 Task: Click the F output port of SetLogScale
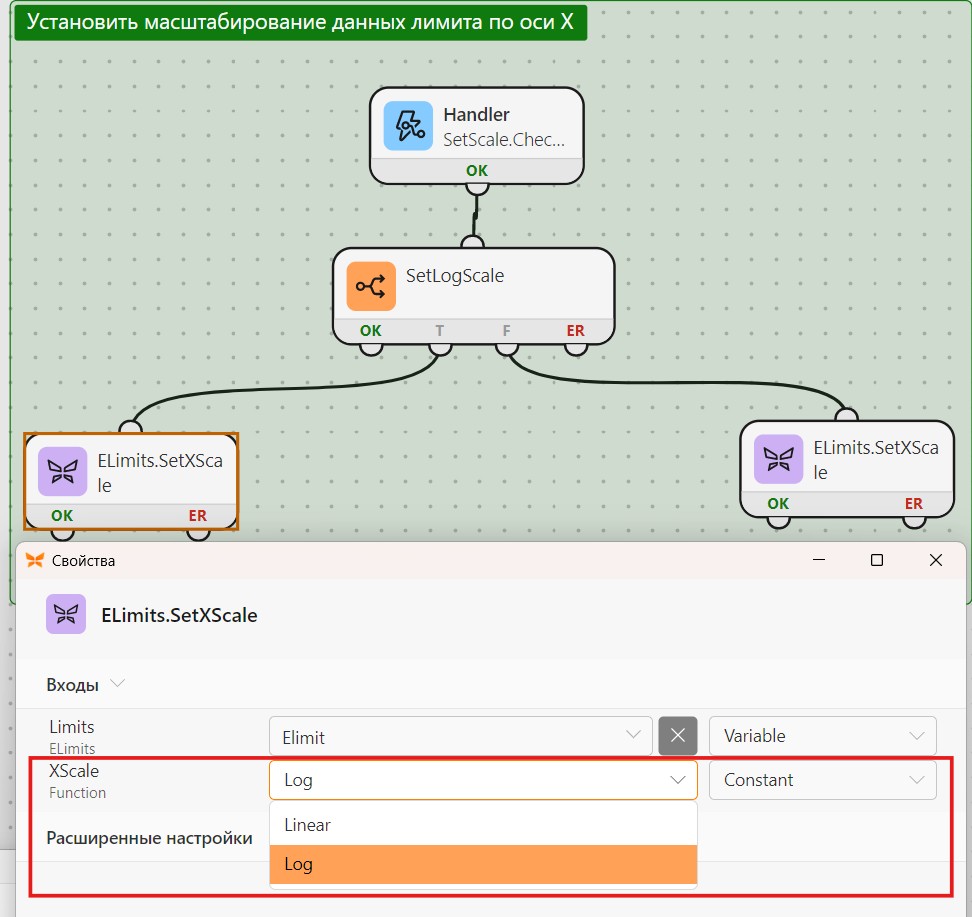(x=506, y=347)
